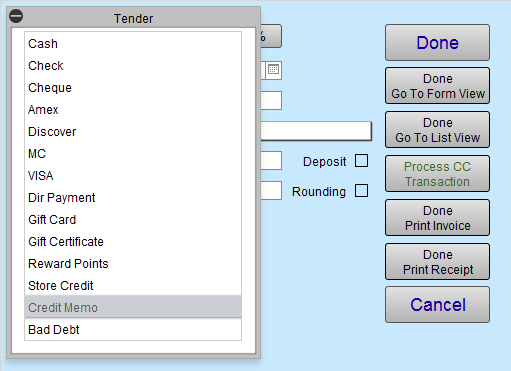Cancel the payment entry

(x=437, y=305)
